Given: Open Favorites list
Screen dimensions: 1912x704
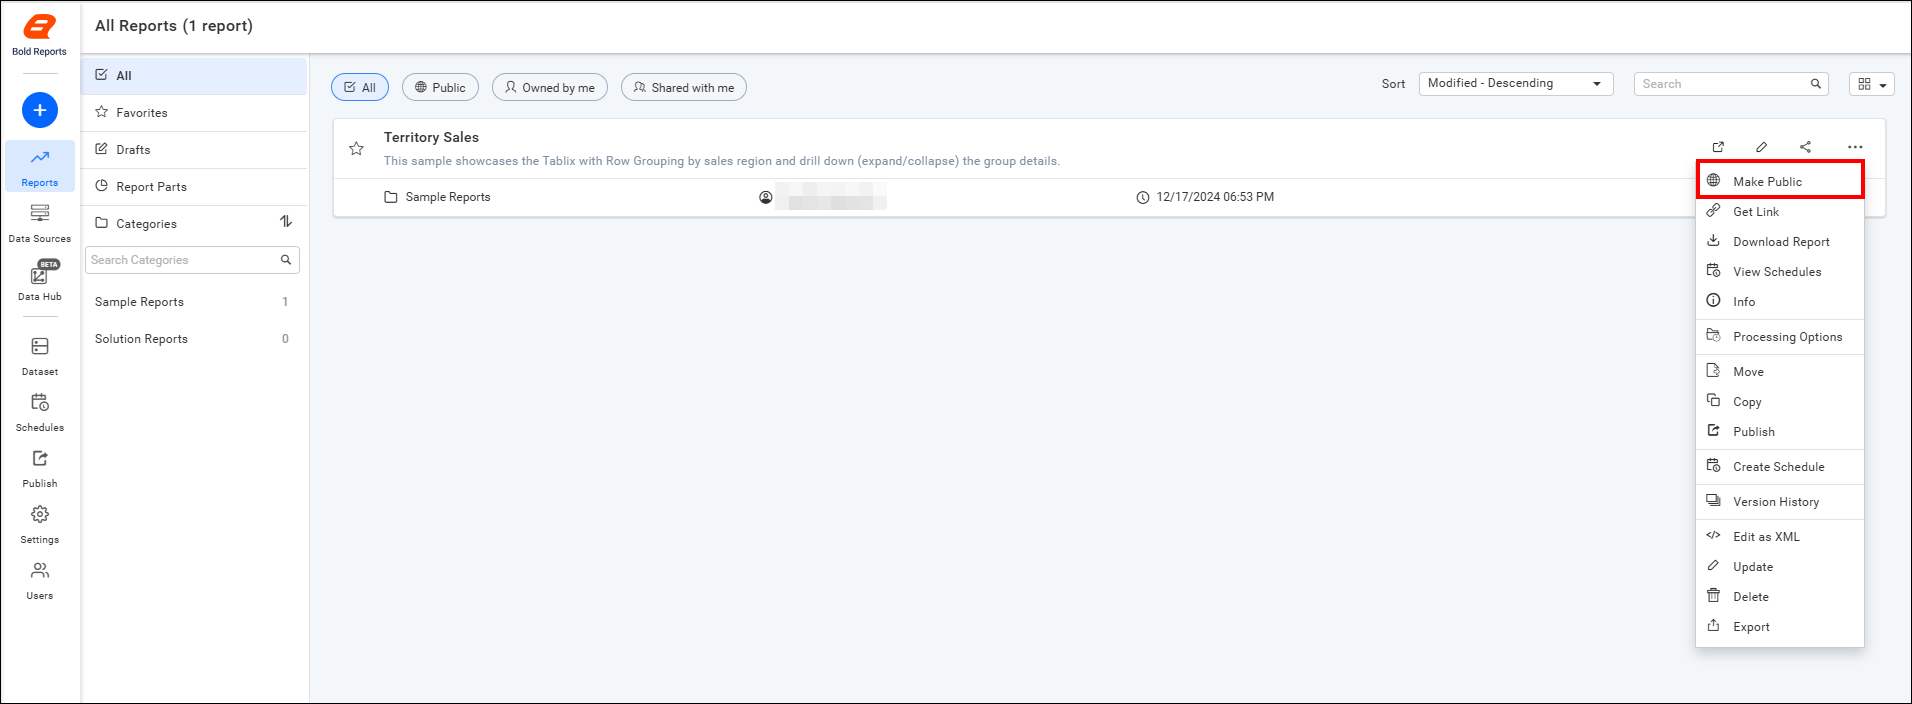Looking at the screenshot, I should (194, 113).
